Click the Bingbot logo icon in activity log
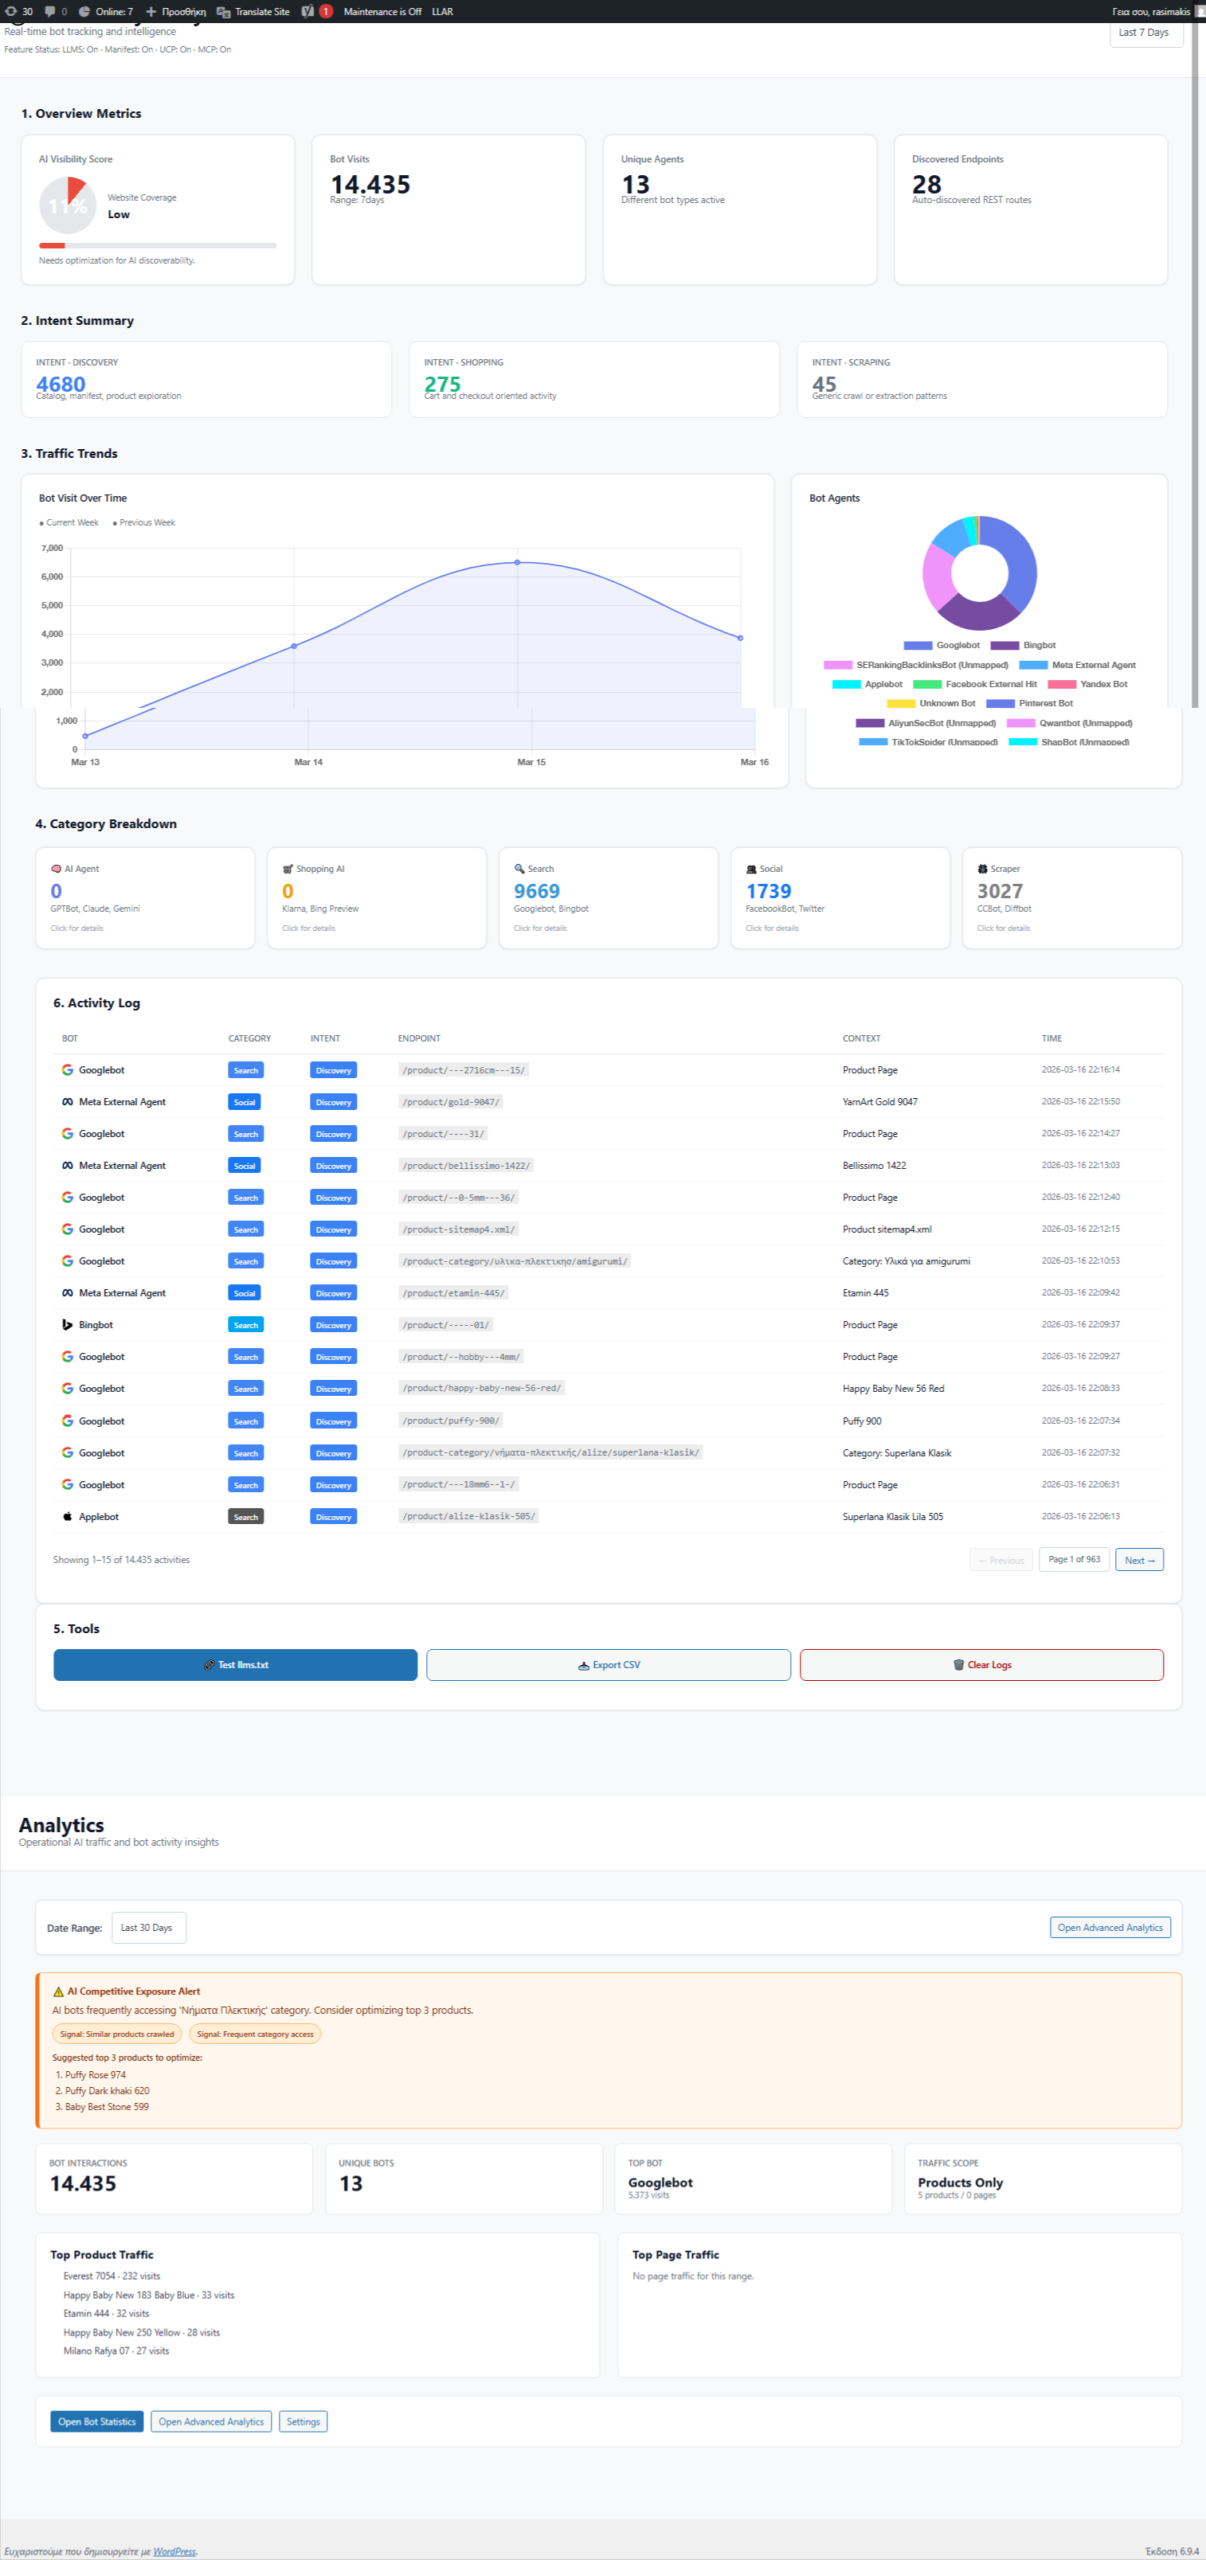 (67, 1325)
